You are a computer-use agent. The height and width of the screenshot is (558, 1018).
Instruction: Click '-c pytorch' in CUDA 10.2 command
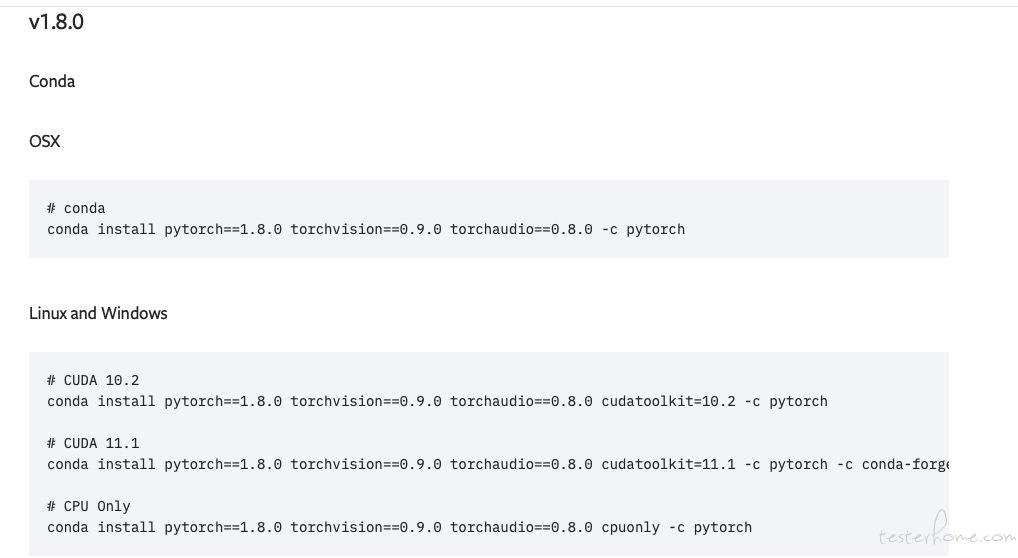pyautogui.click(x=786, y=401)
